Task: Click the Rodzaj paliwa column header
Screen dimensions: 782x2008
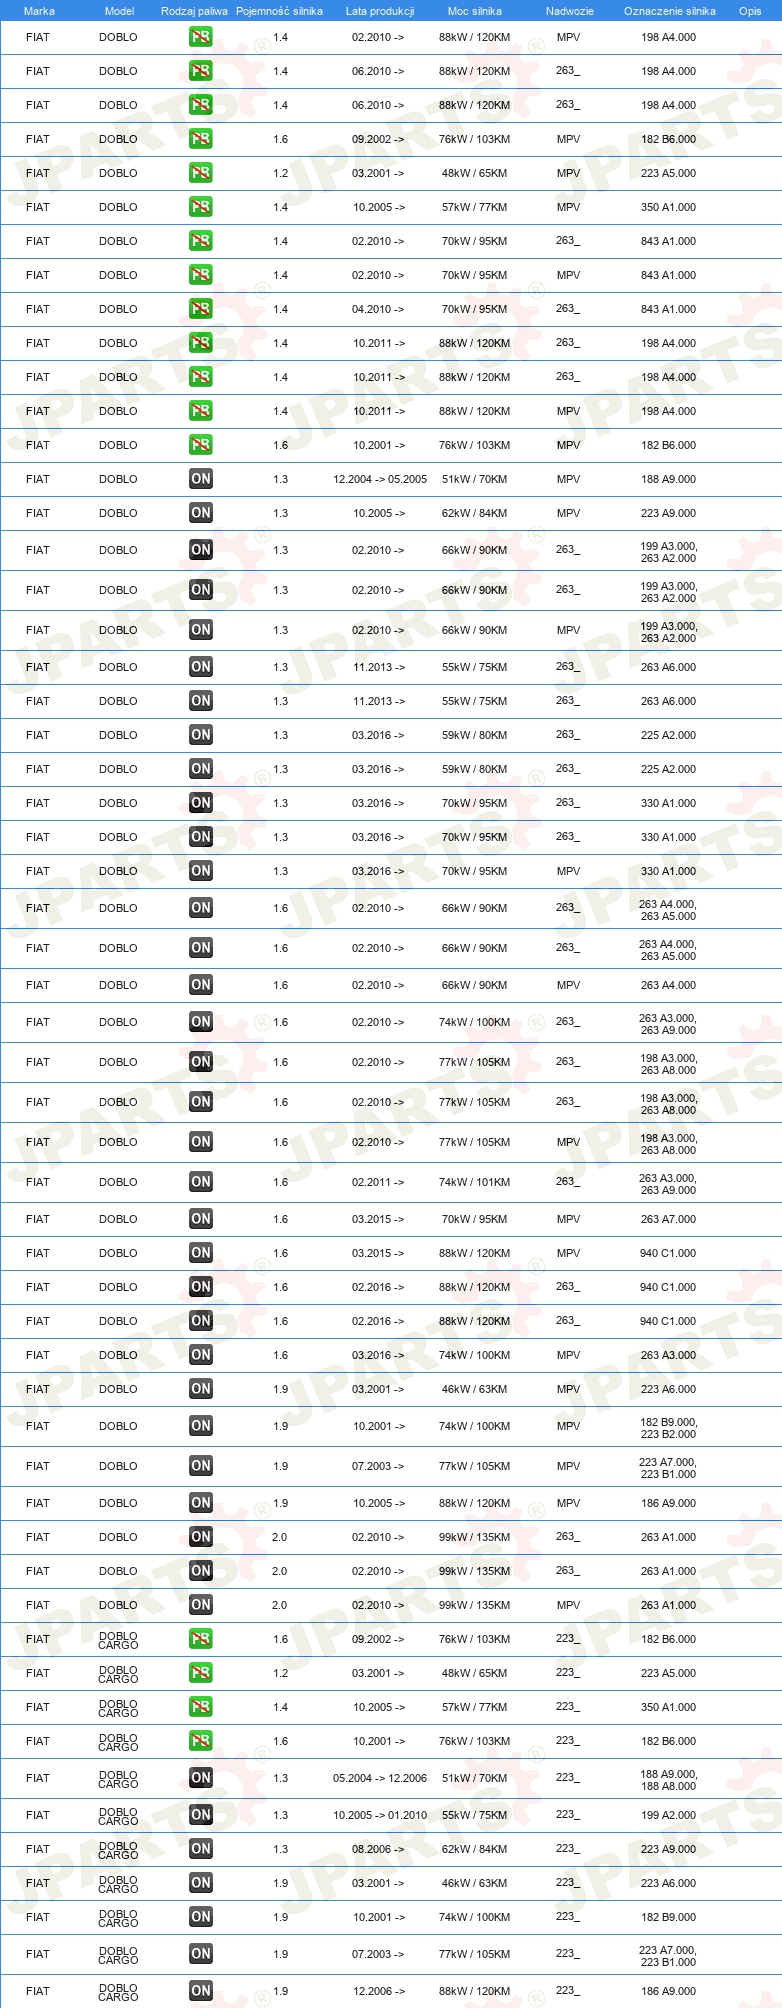Action: [x=194, y=11]
